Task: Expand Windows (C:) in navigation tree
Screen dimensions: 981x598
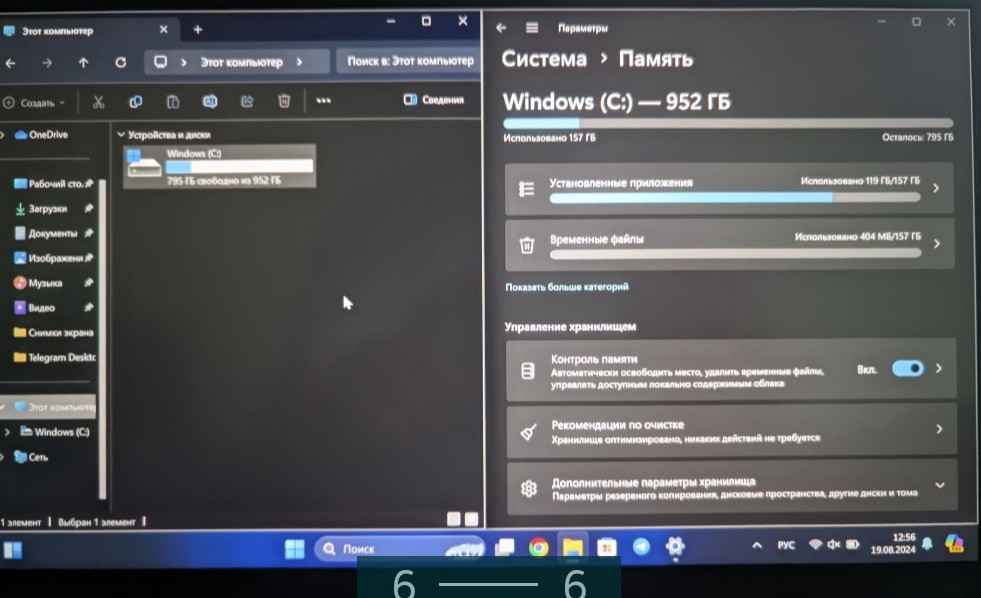Action: click(8, 432)
